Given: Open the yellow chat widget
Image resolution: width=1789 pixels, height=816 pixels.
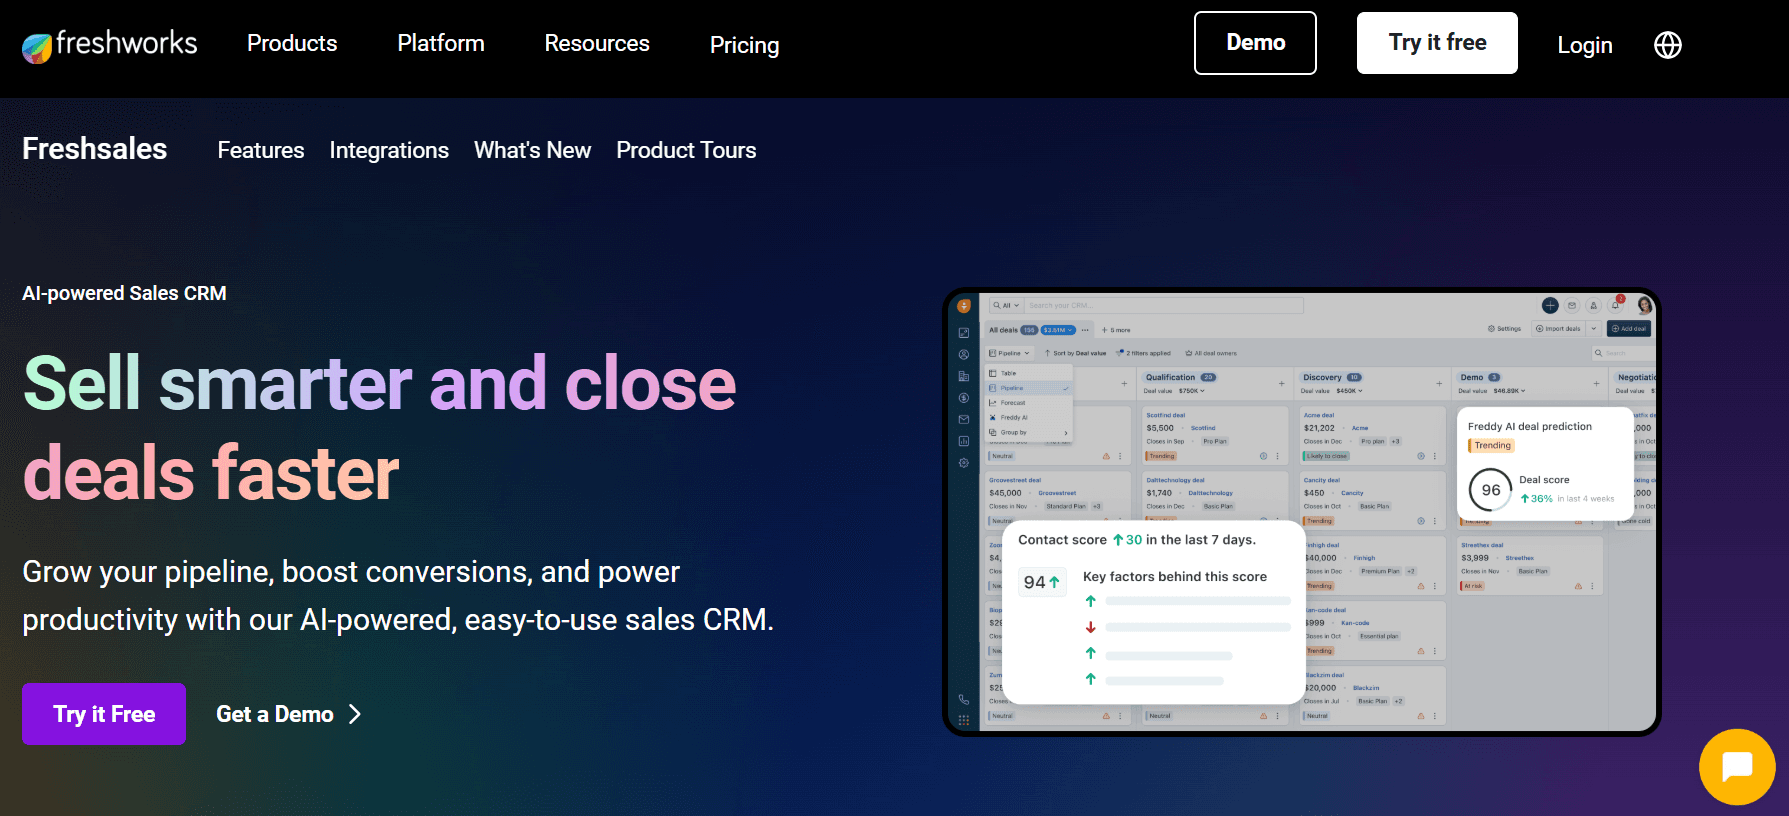Looking at the screenshot, I should pyautogui.click(x=1737, y=767).
